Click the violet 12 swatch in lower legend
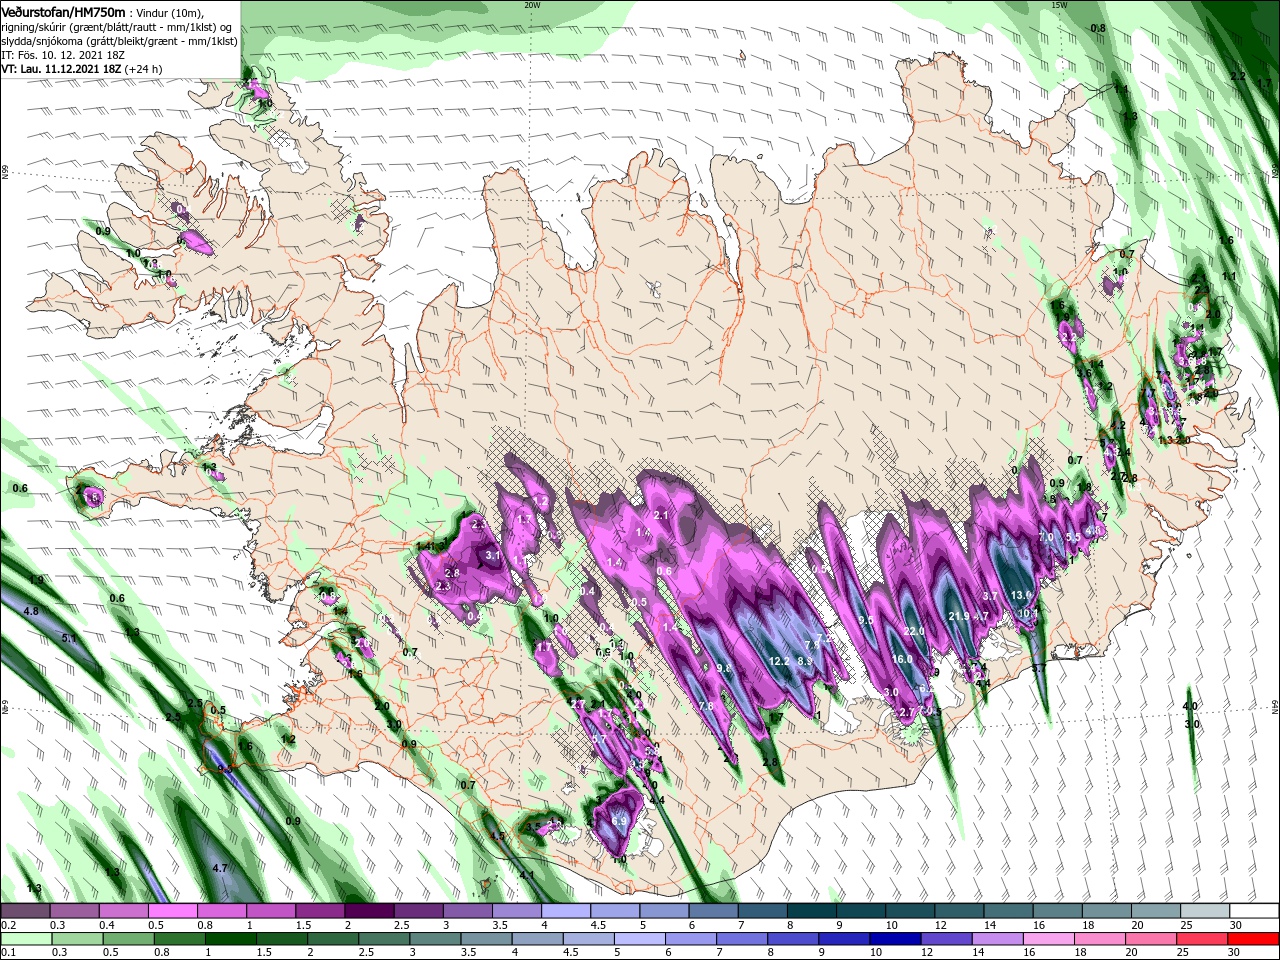 (946, 939)
